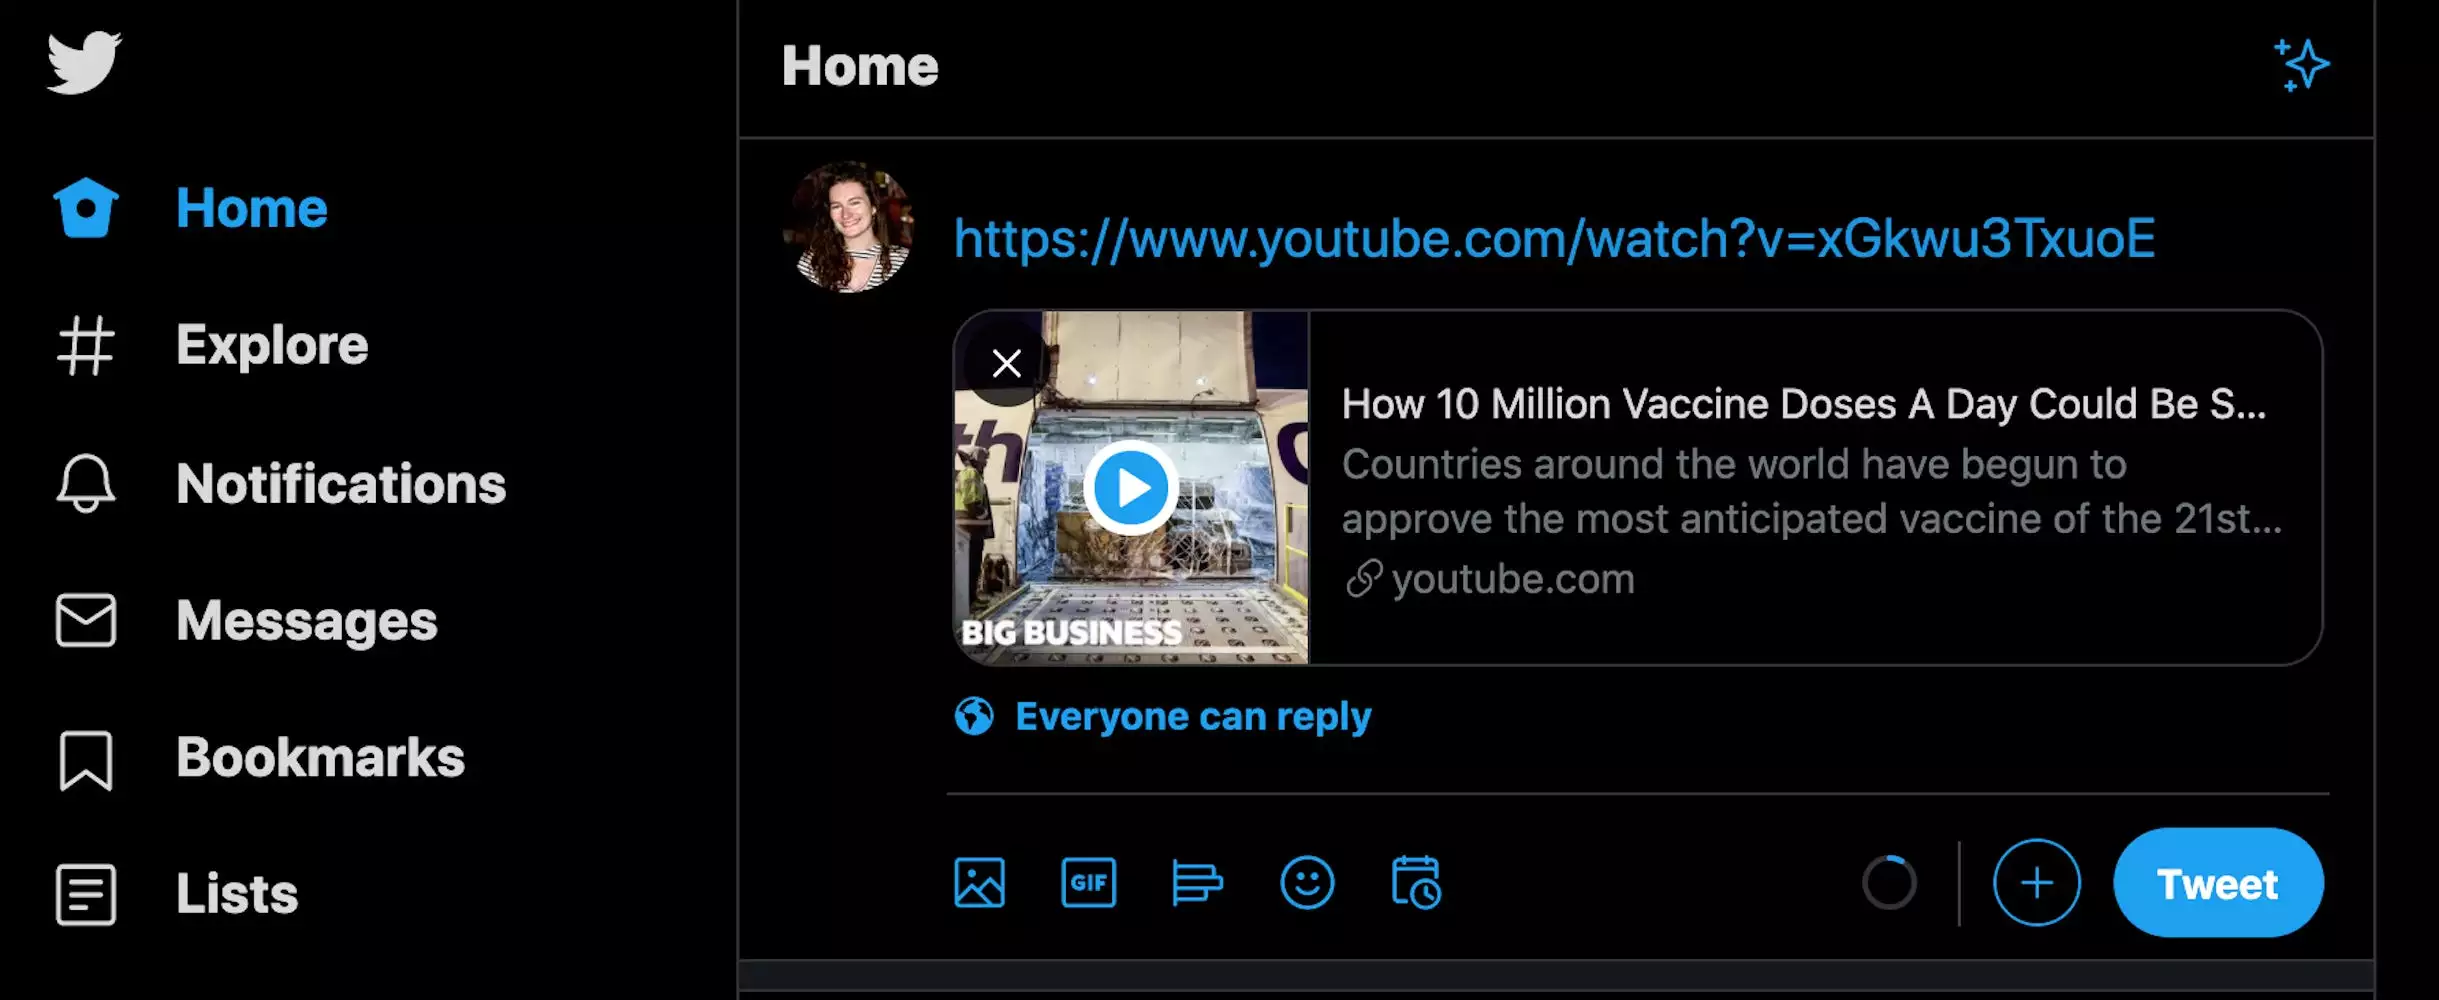This screenshot has height=1000, width=2439.
Task: Change who can reply setting
Action: click(x=1163, y=716)
